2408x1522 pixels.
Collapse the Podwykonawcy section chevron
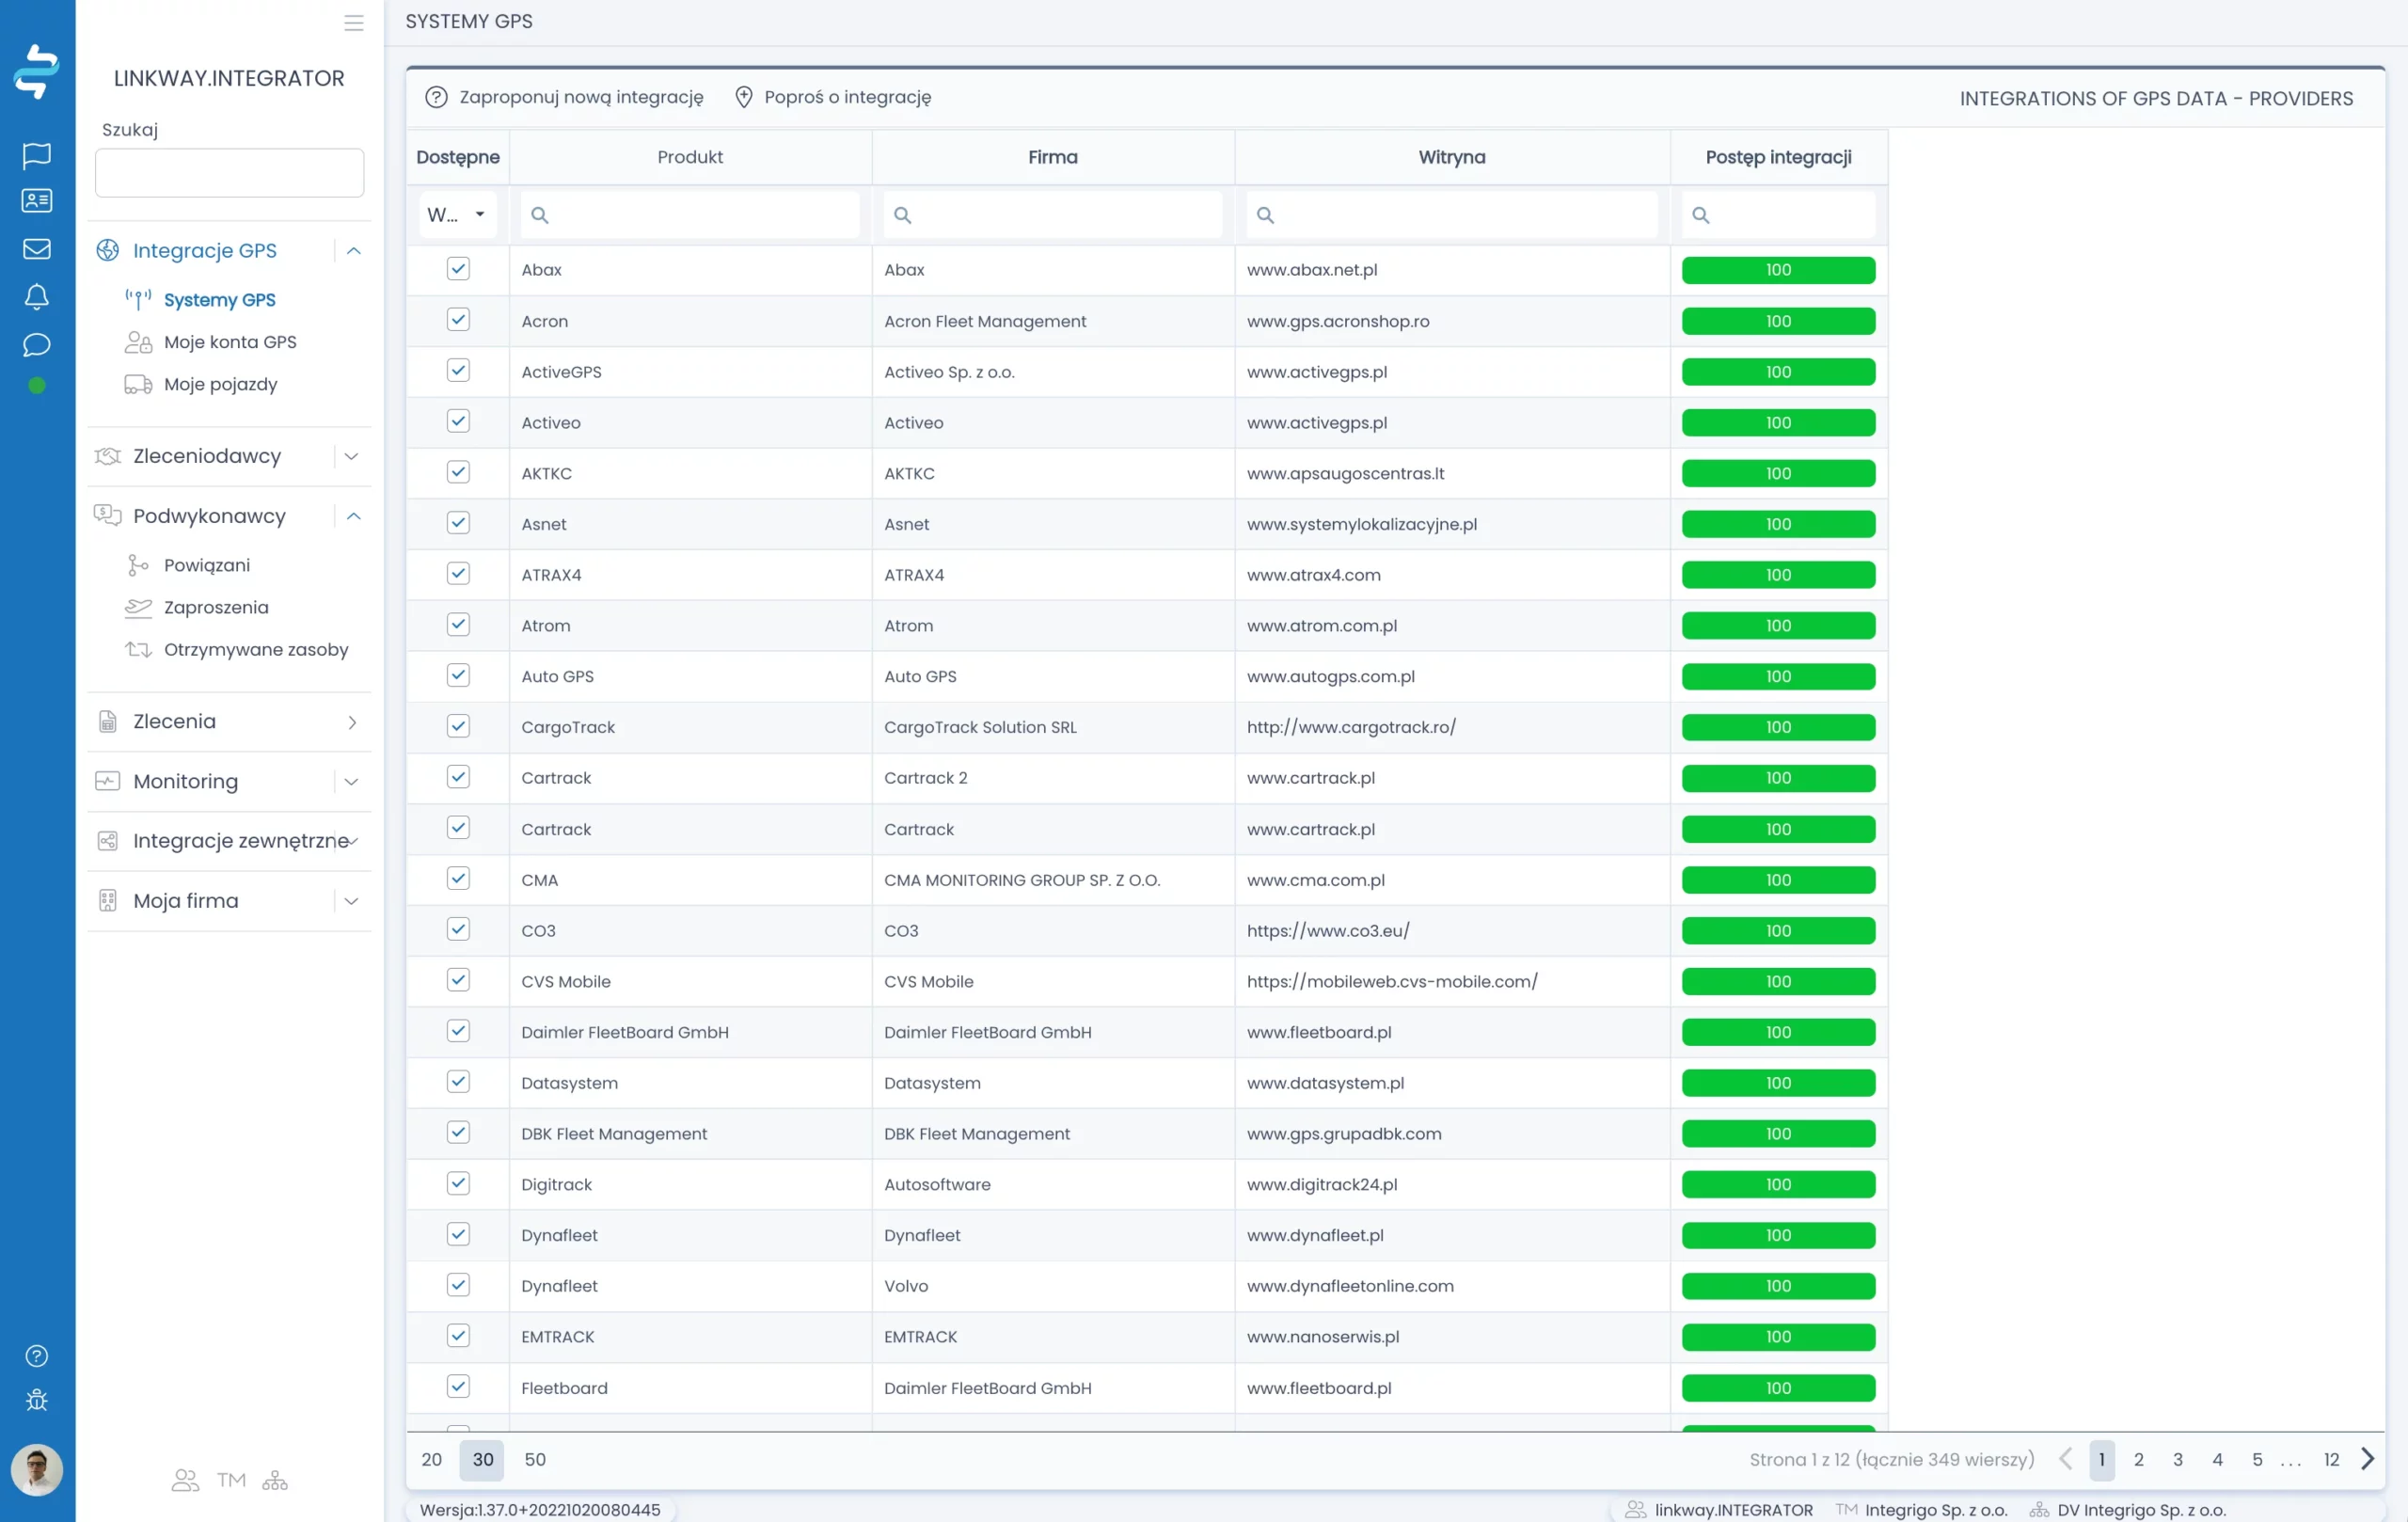pos(353,516)
